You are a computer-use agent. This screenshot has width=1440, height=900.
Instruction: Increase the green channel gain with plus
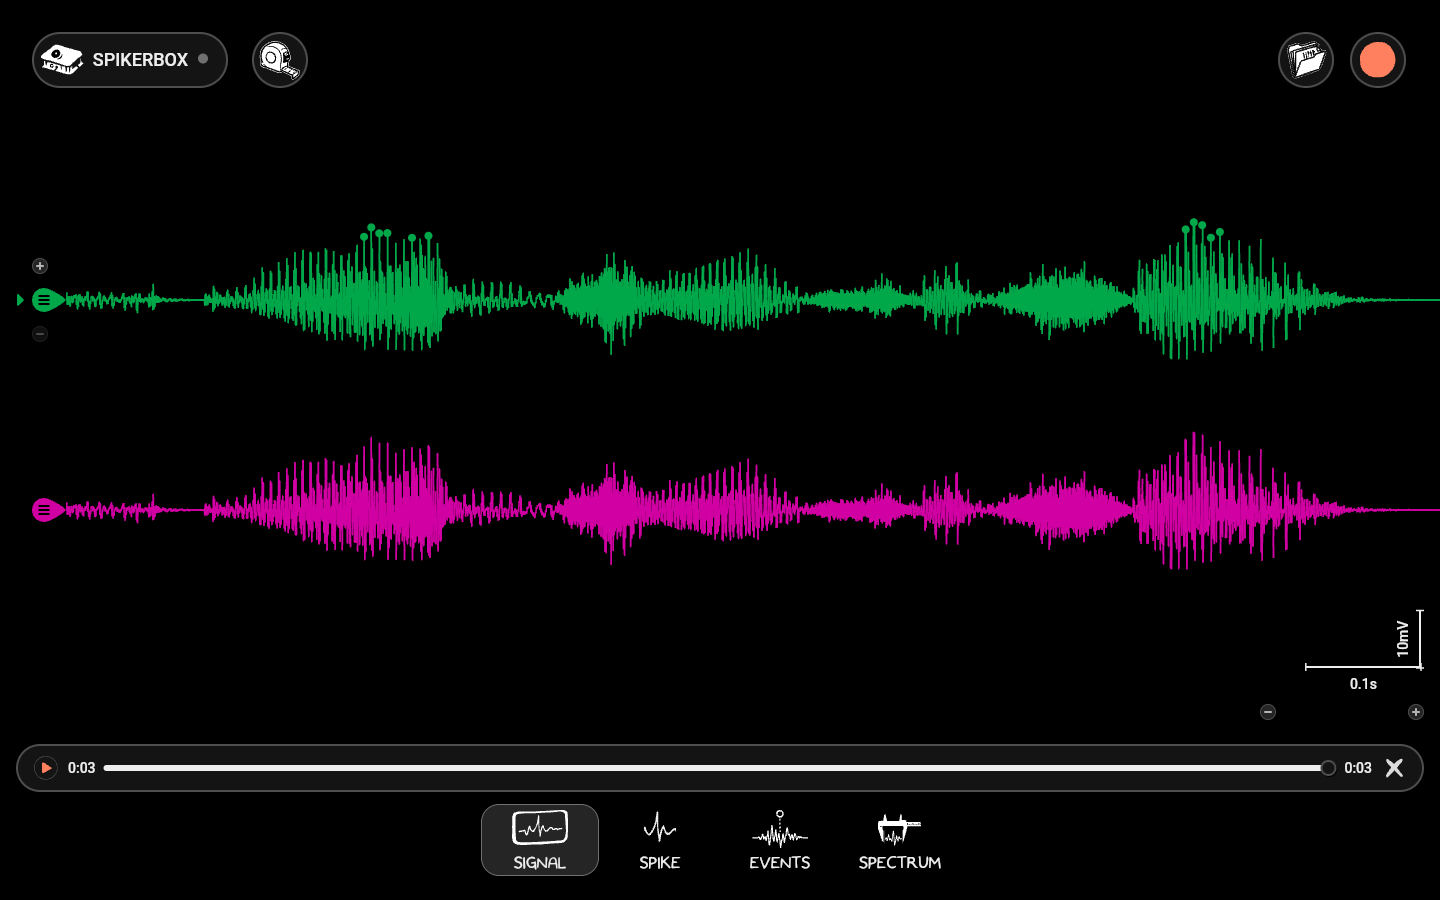pos(40,266)
